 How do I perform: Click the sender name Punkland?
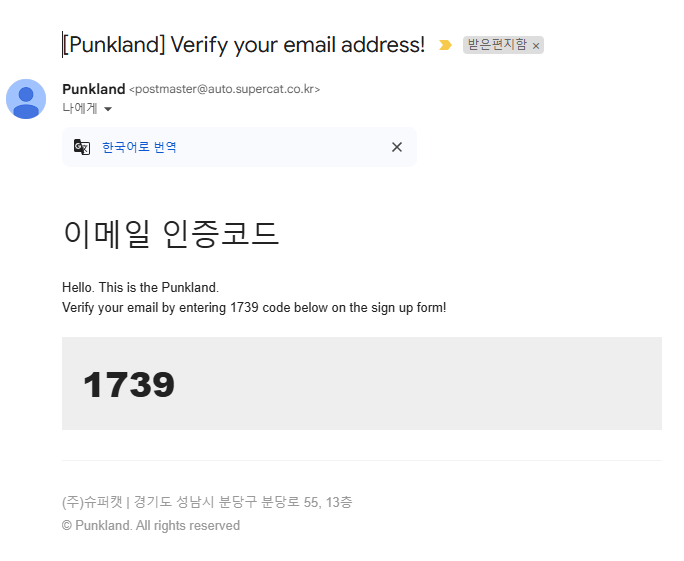(x=93, y=89)
